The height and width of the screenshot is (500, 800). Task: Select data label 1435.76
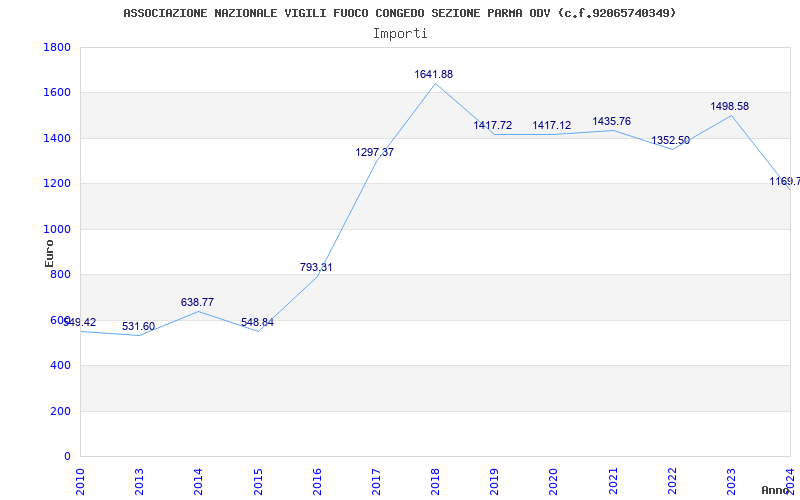click(x=611, y=121)
